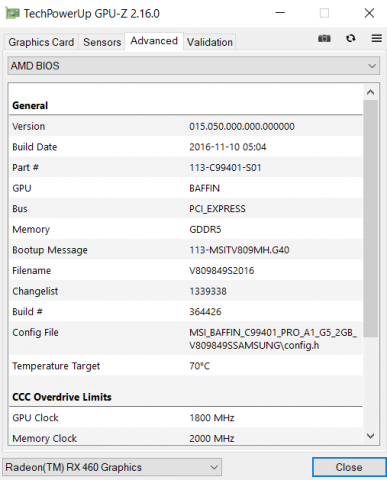The image size is (387, 480).
Task: Select the Memory value GDDR5
Action: 205,230
